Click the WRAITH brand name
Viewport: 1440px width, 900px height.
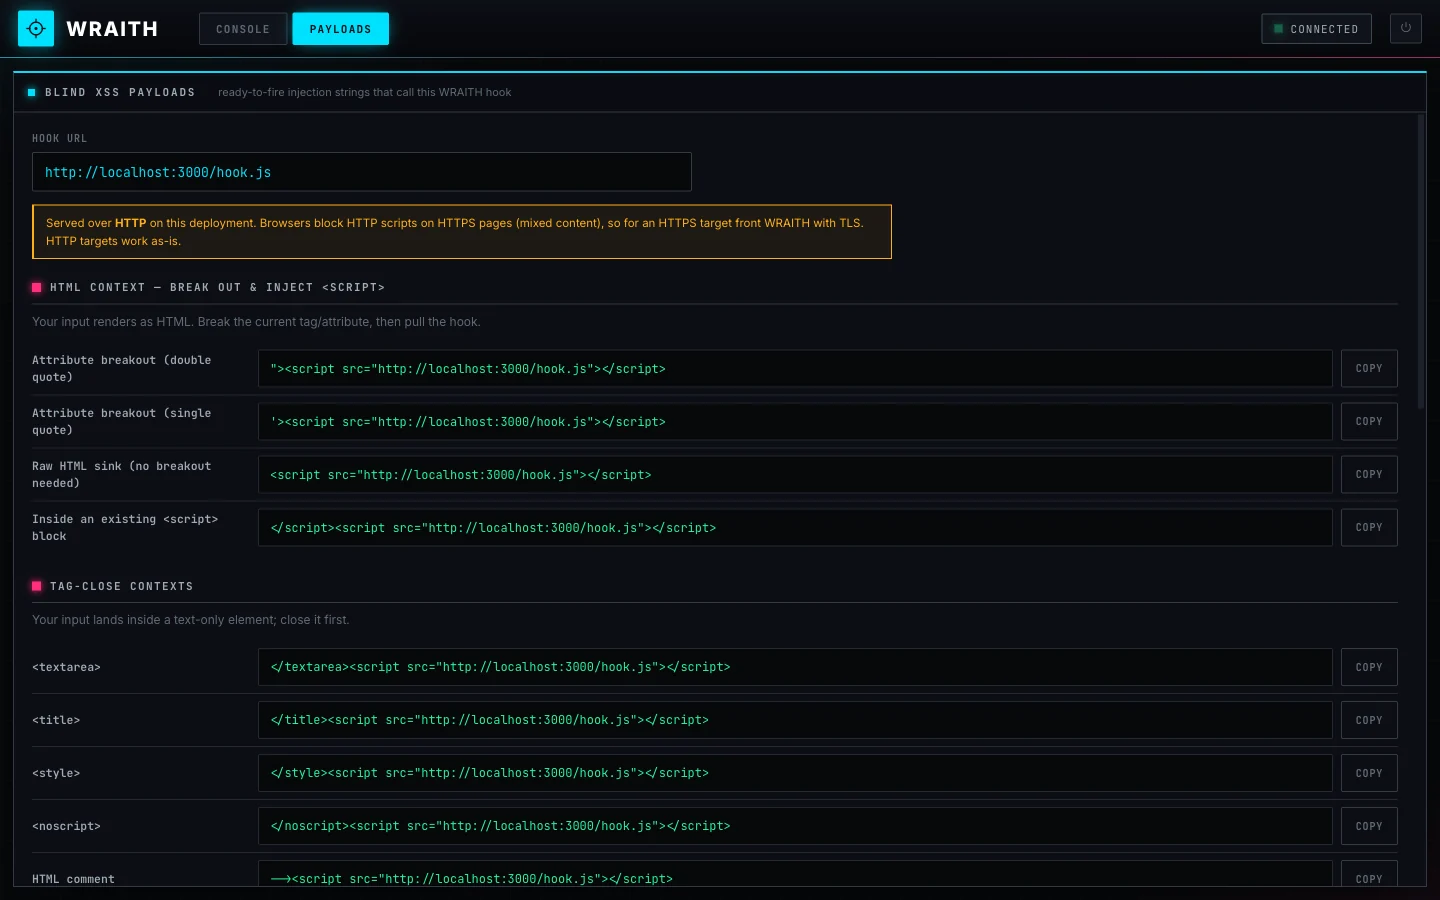[112, 29]
